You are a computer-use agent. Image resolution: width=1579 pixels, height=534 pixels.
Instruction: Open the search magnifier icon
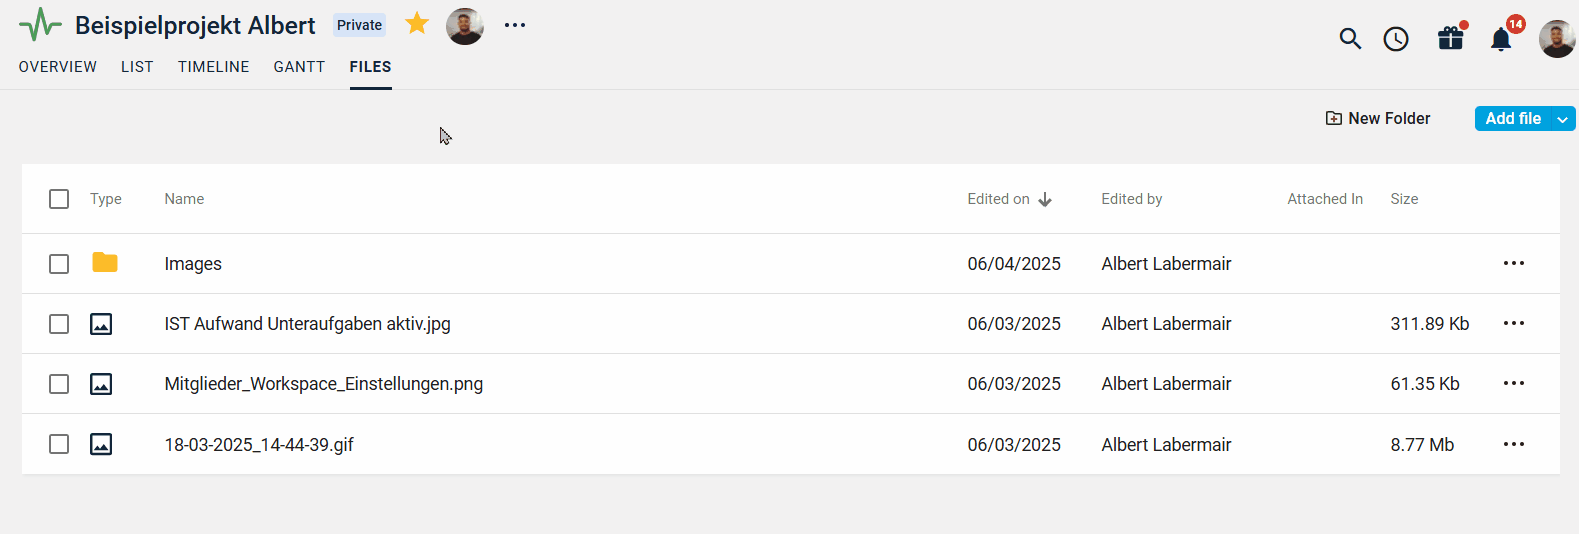pyautogui.click(x=1350, y=39)
